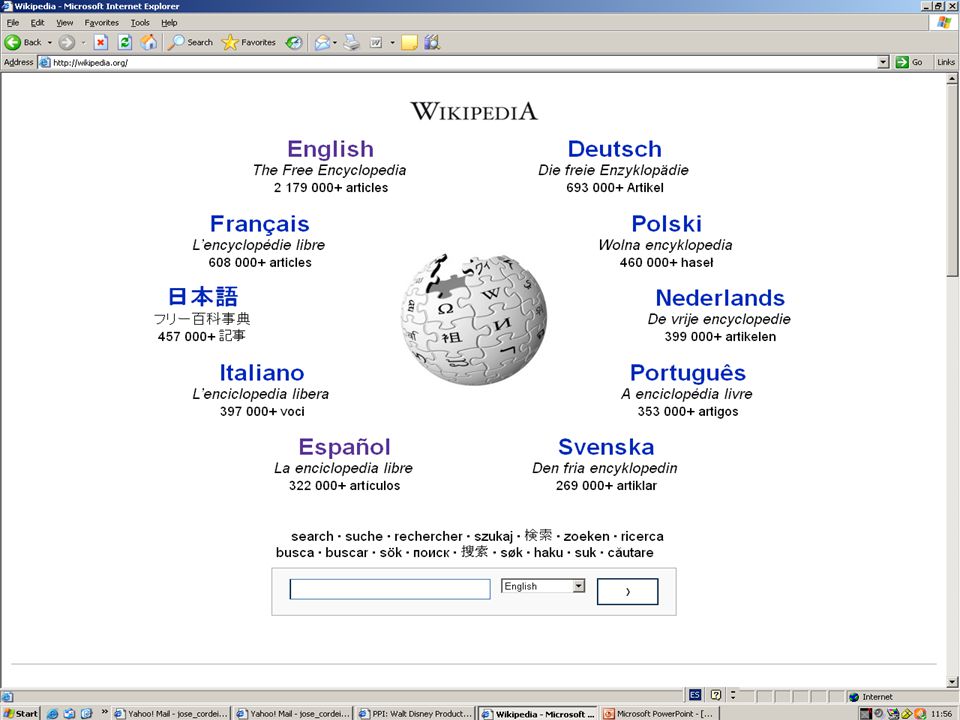
Task: Open the View menu
Action: [65, 23]
